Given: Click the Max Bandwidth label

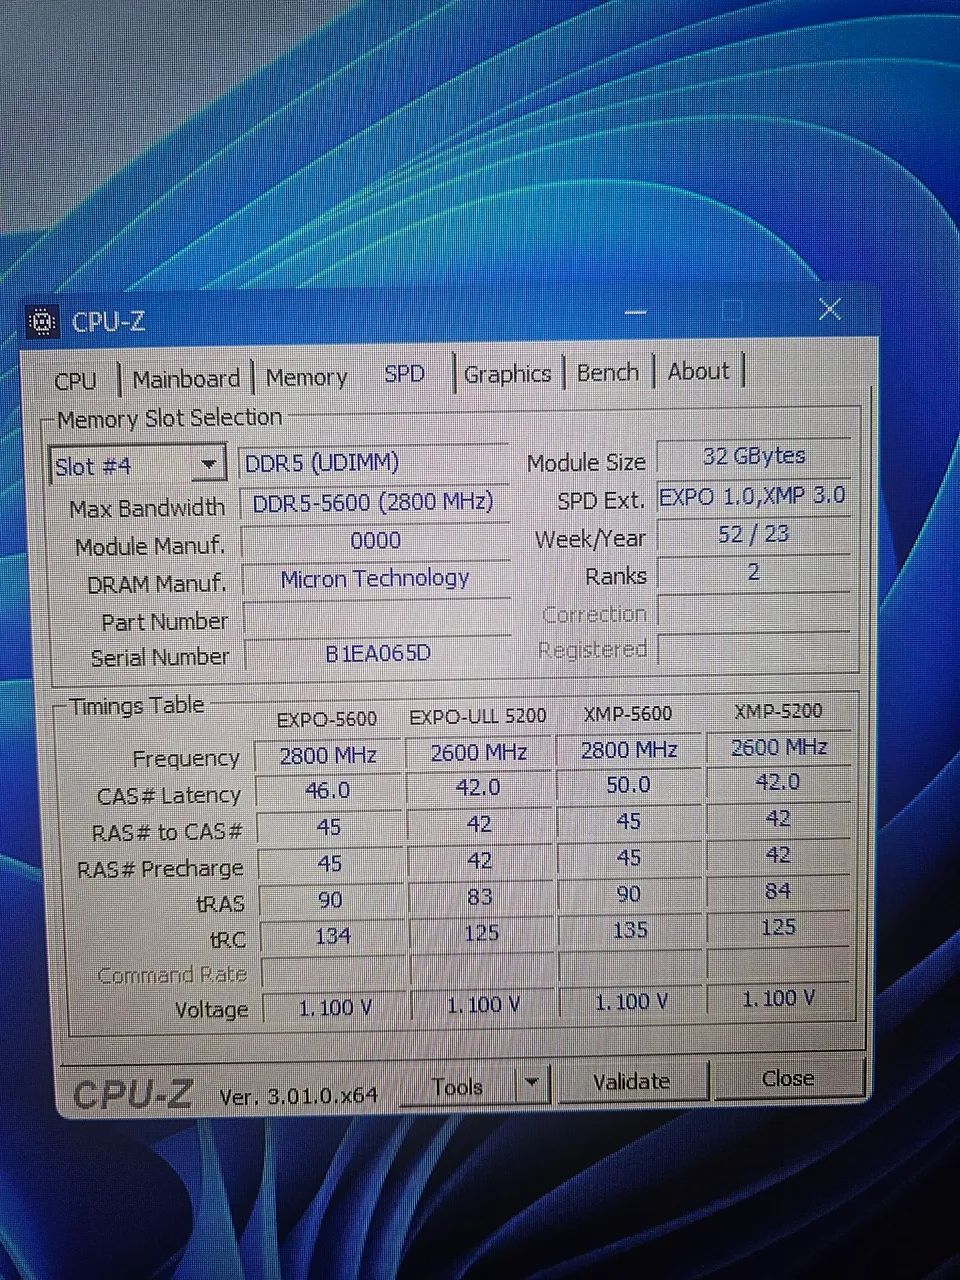Looking at the screenshot, I should coord(147,508).
